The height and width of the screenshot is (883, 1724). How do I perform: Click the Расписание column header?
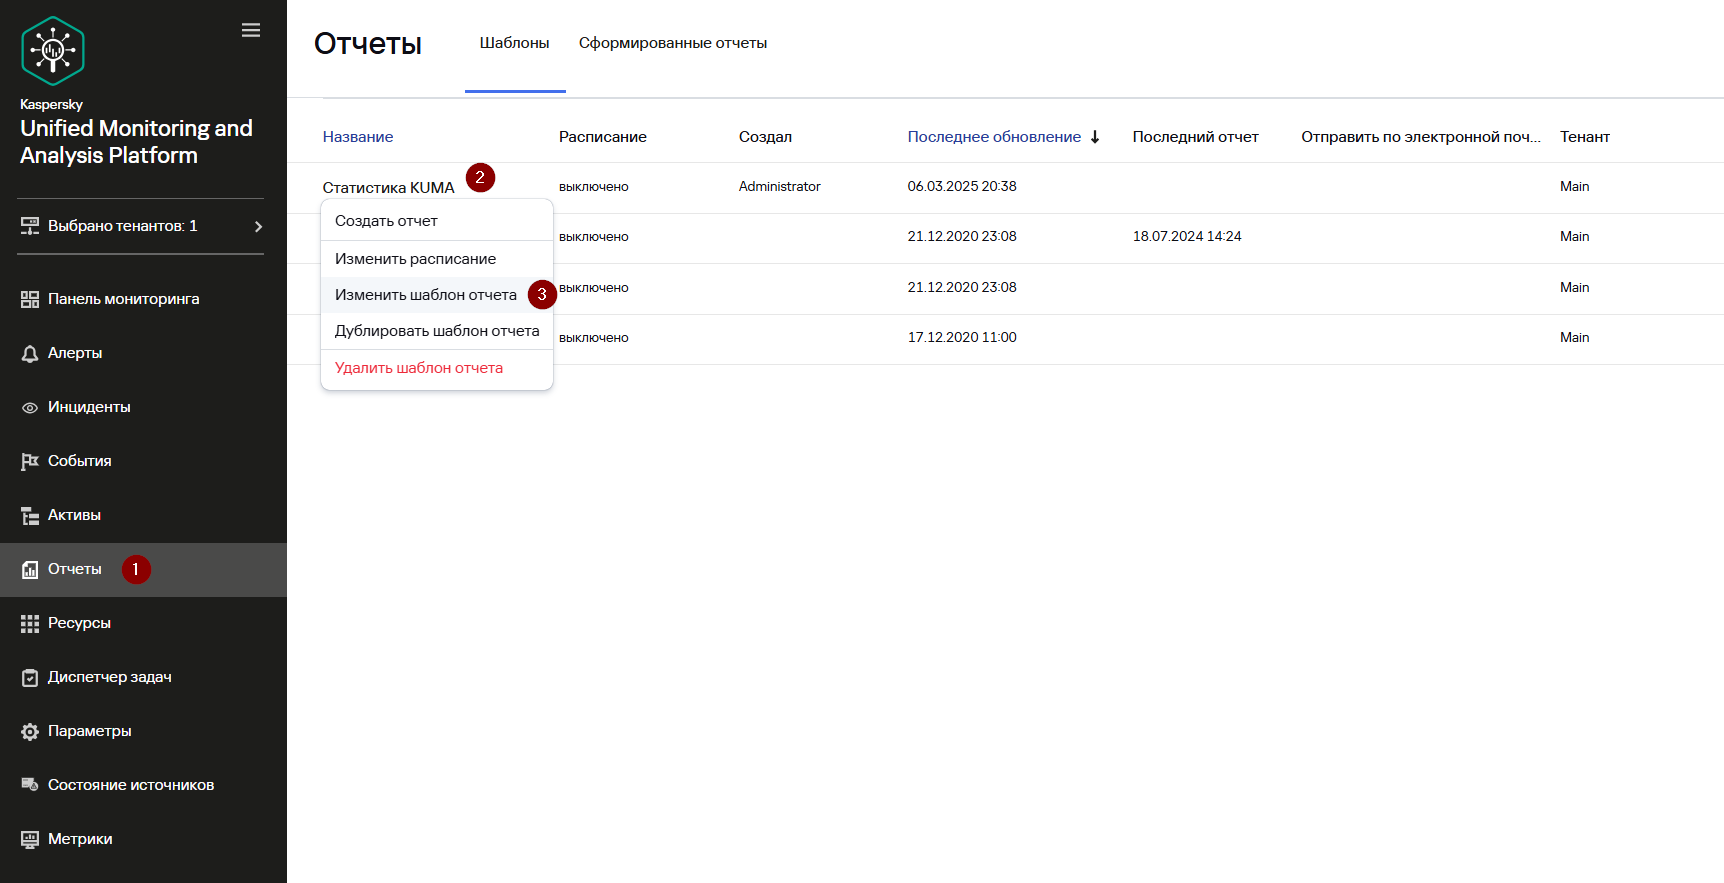tap(603, 137)
